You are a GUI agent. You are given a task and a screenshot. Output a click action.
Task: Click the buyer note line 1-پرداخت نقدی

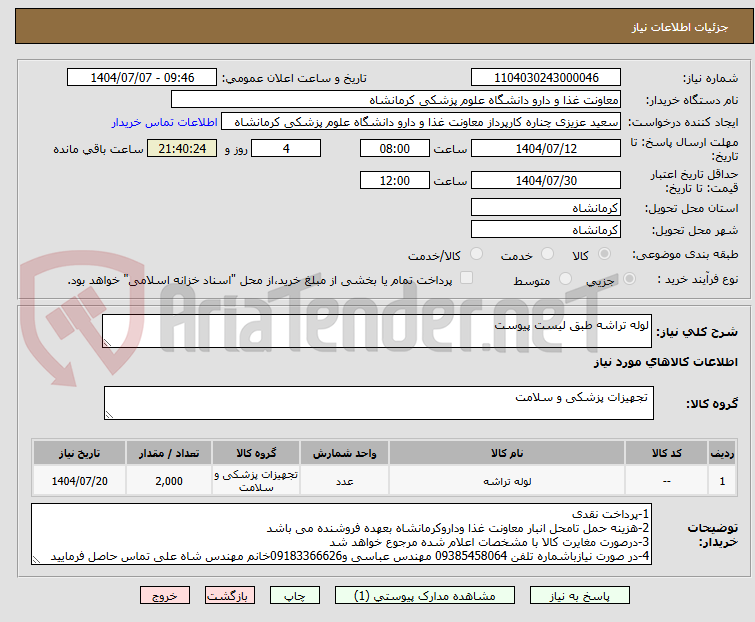click(x=611, y=514)
